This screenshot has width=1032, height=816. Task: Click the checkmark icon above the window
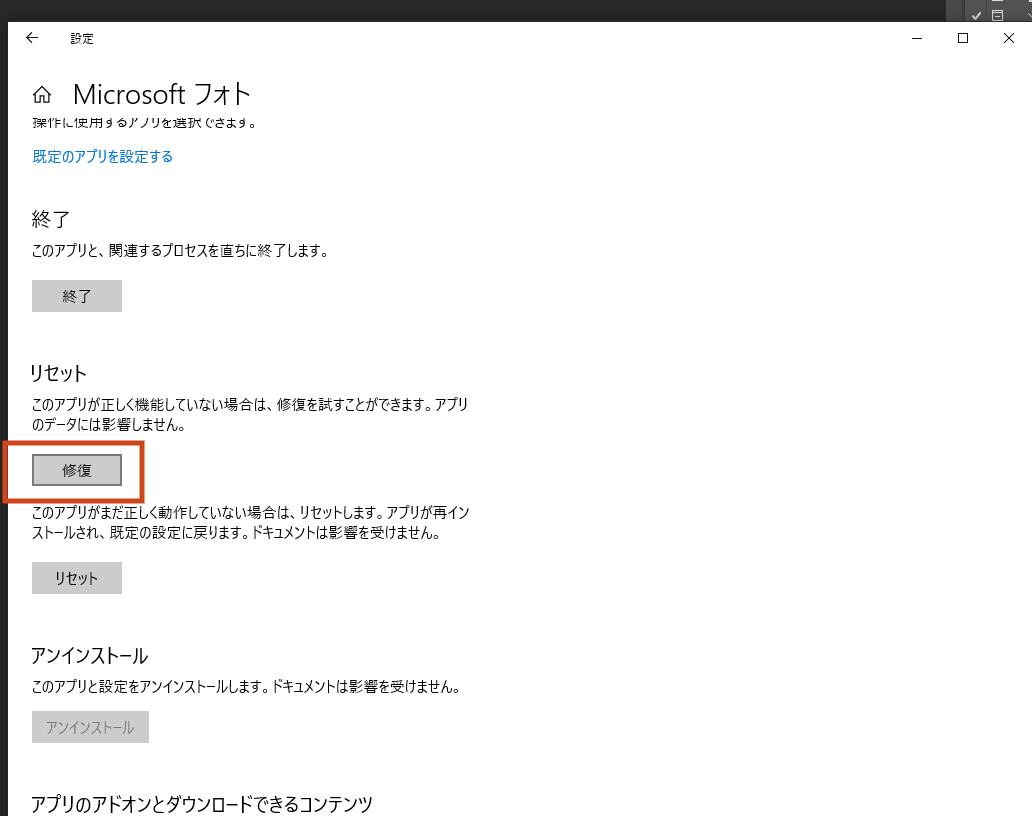[x=976, y=15]
